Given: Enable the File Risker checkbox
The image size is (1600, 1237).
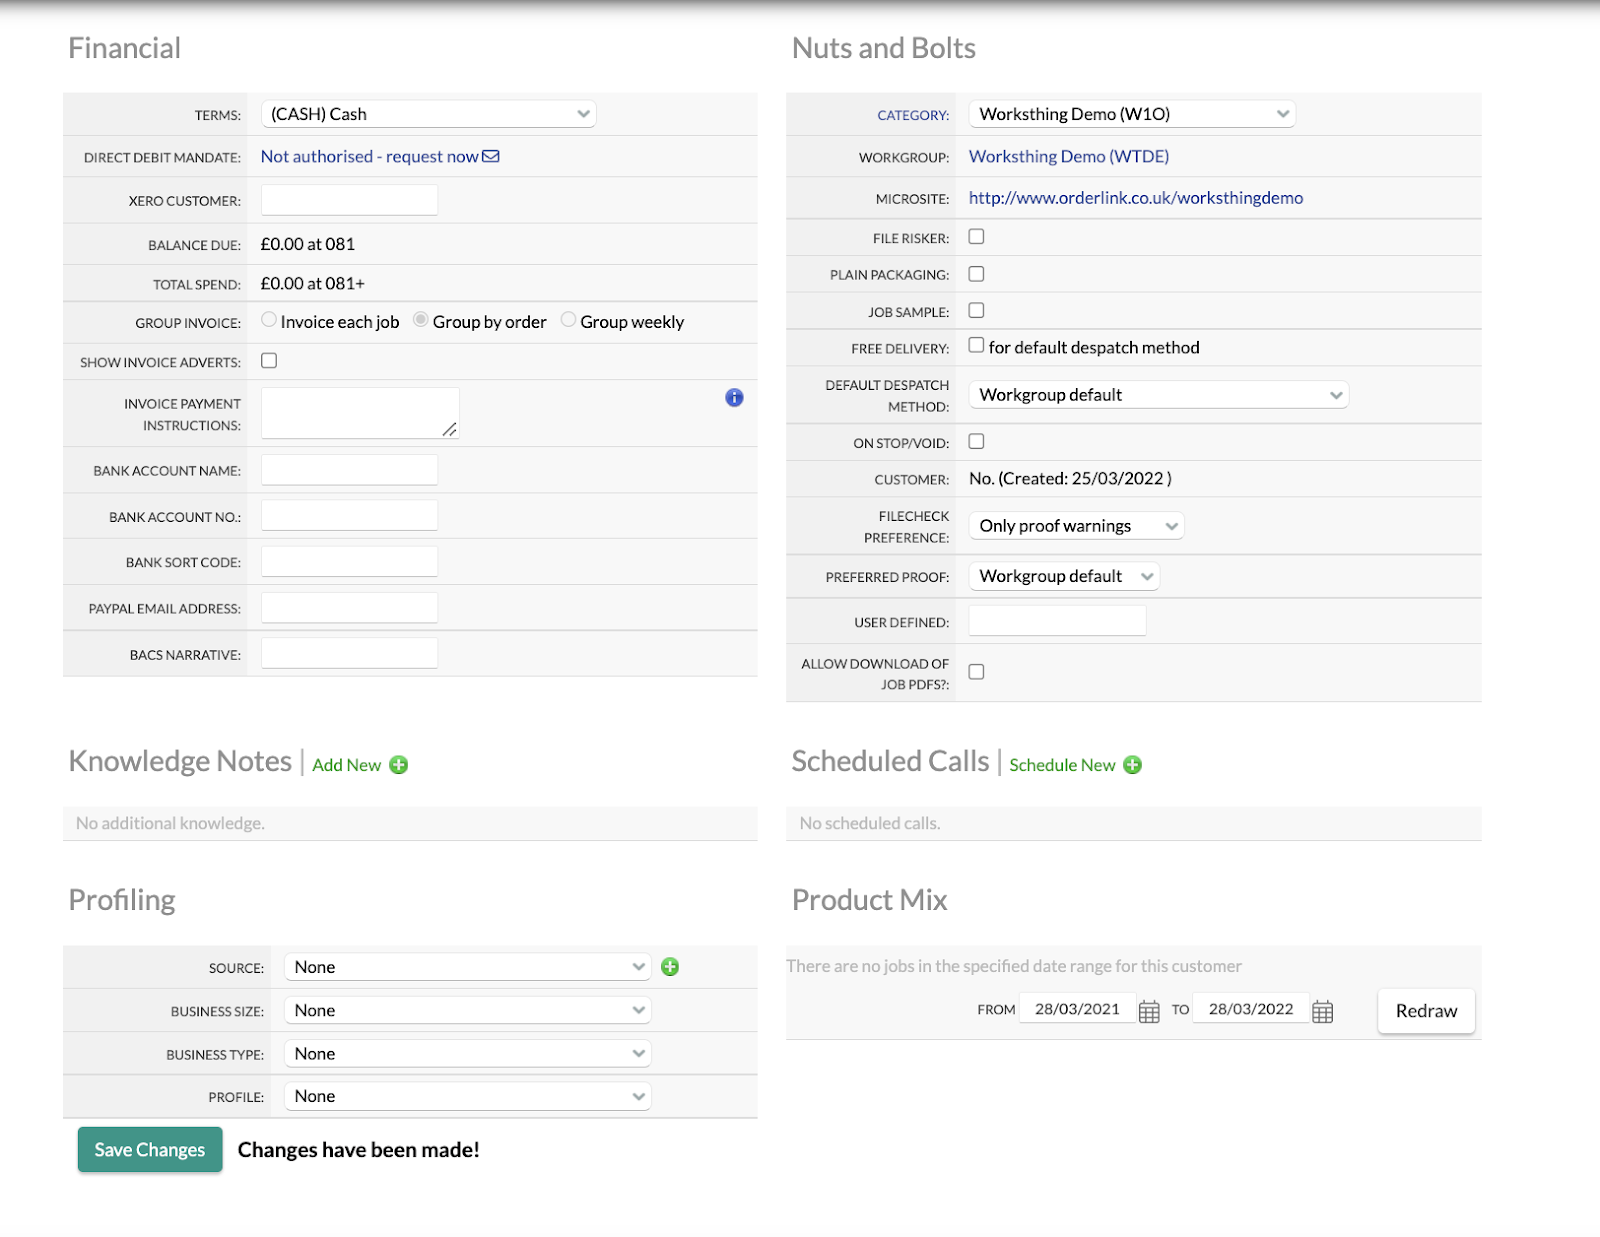Looking at the screenshot, I should pyautogui.click(x=976, y=237).
